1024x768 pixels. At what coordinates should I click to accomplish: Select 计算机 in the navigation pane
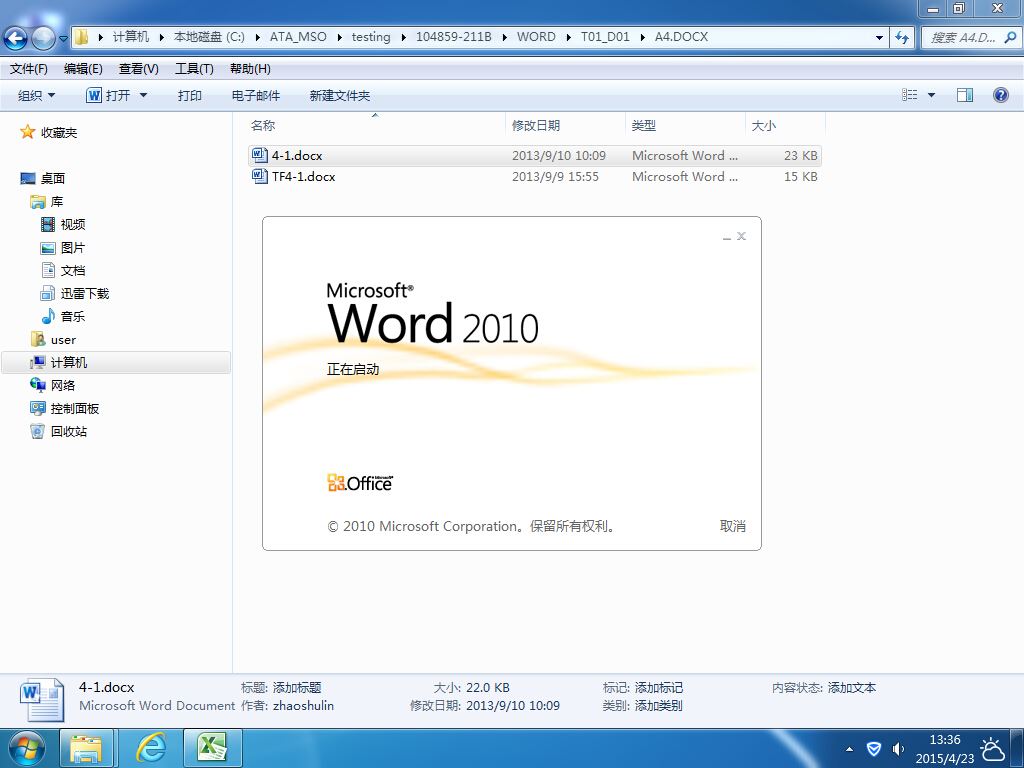[x=116, y=362]
